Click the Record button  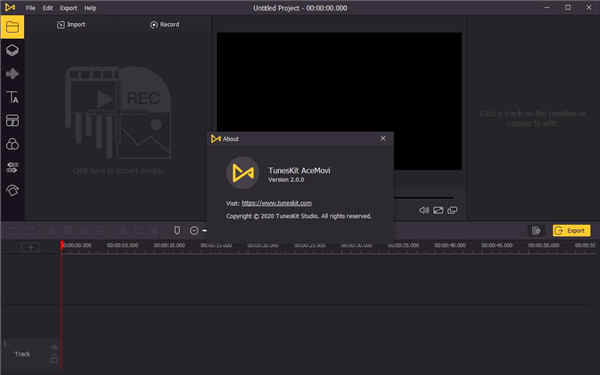point(165,25)
